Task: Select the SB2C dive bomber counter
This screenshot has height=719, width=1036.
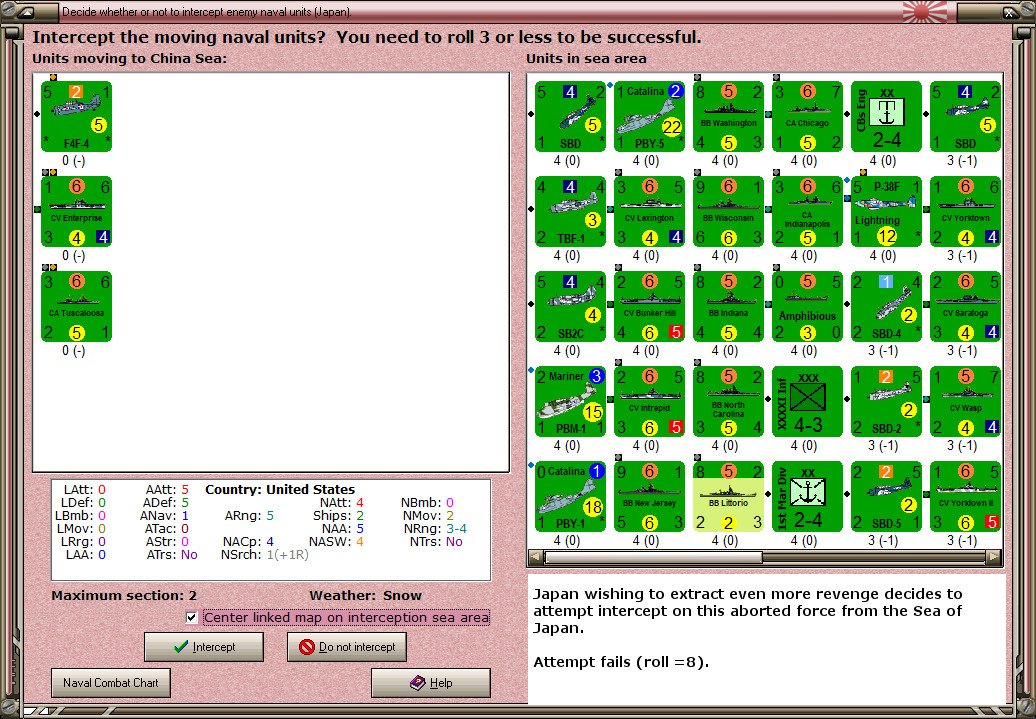Action: [x=570, y=307]
